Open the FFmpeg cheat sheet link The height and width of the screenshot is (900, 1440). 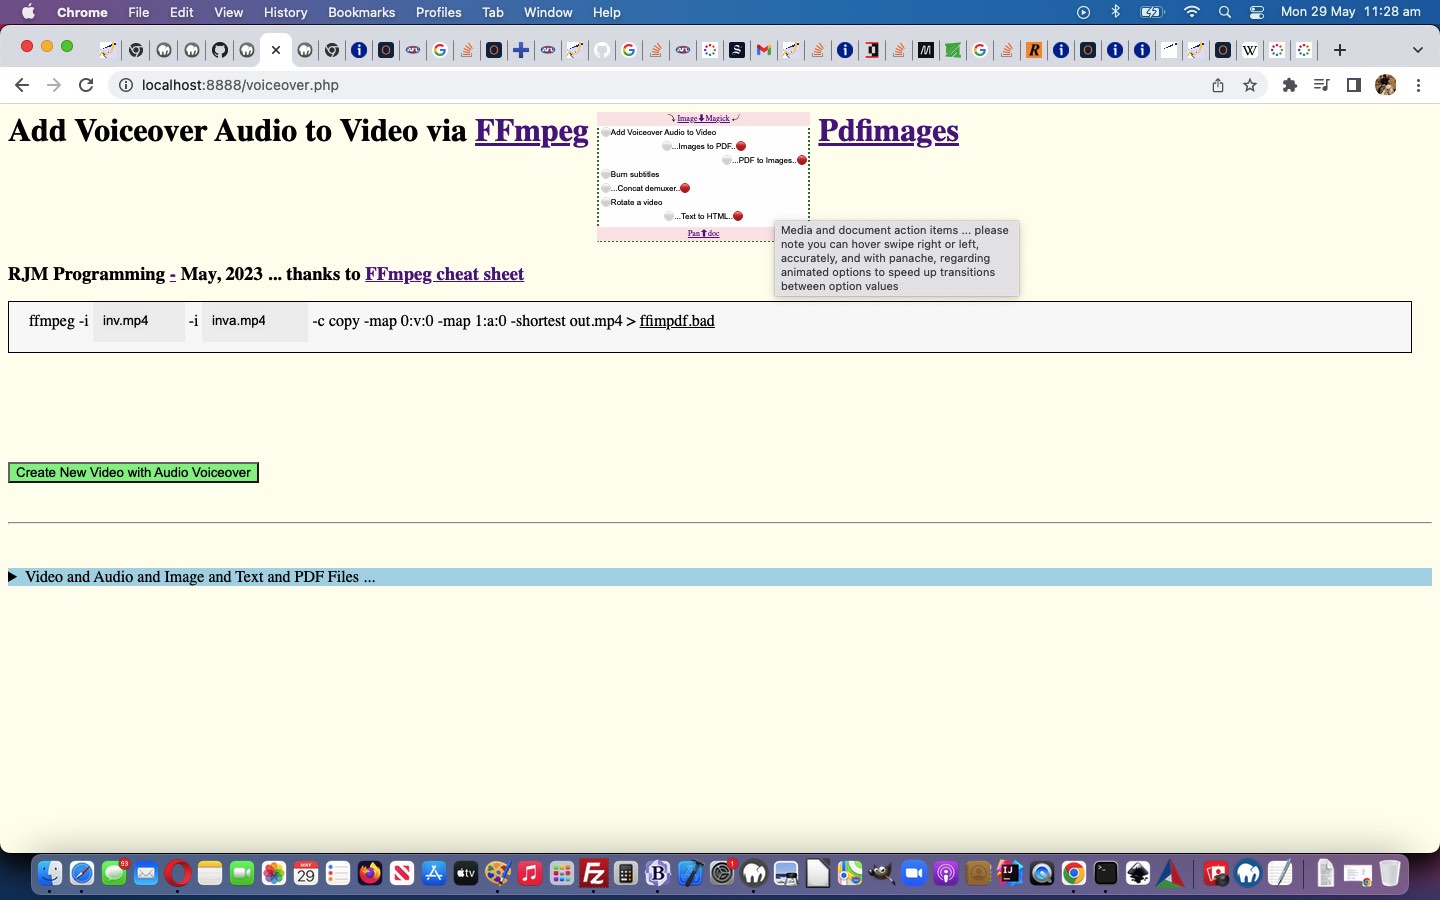(444, 274)
